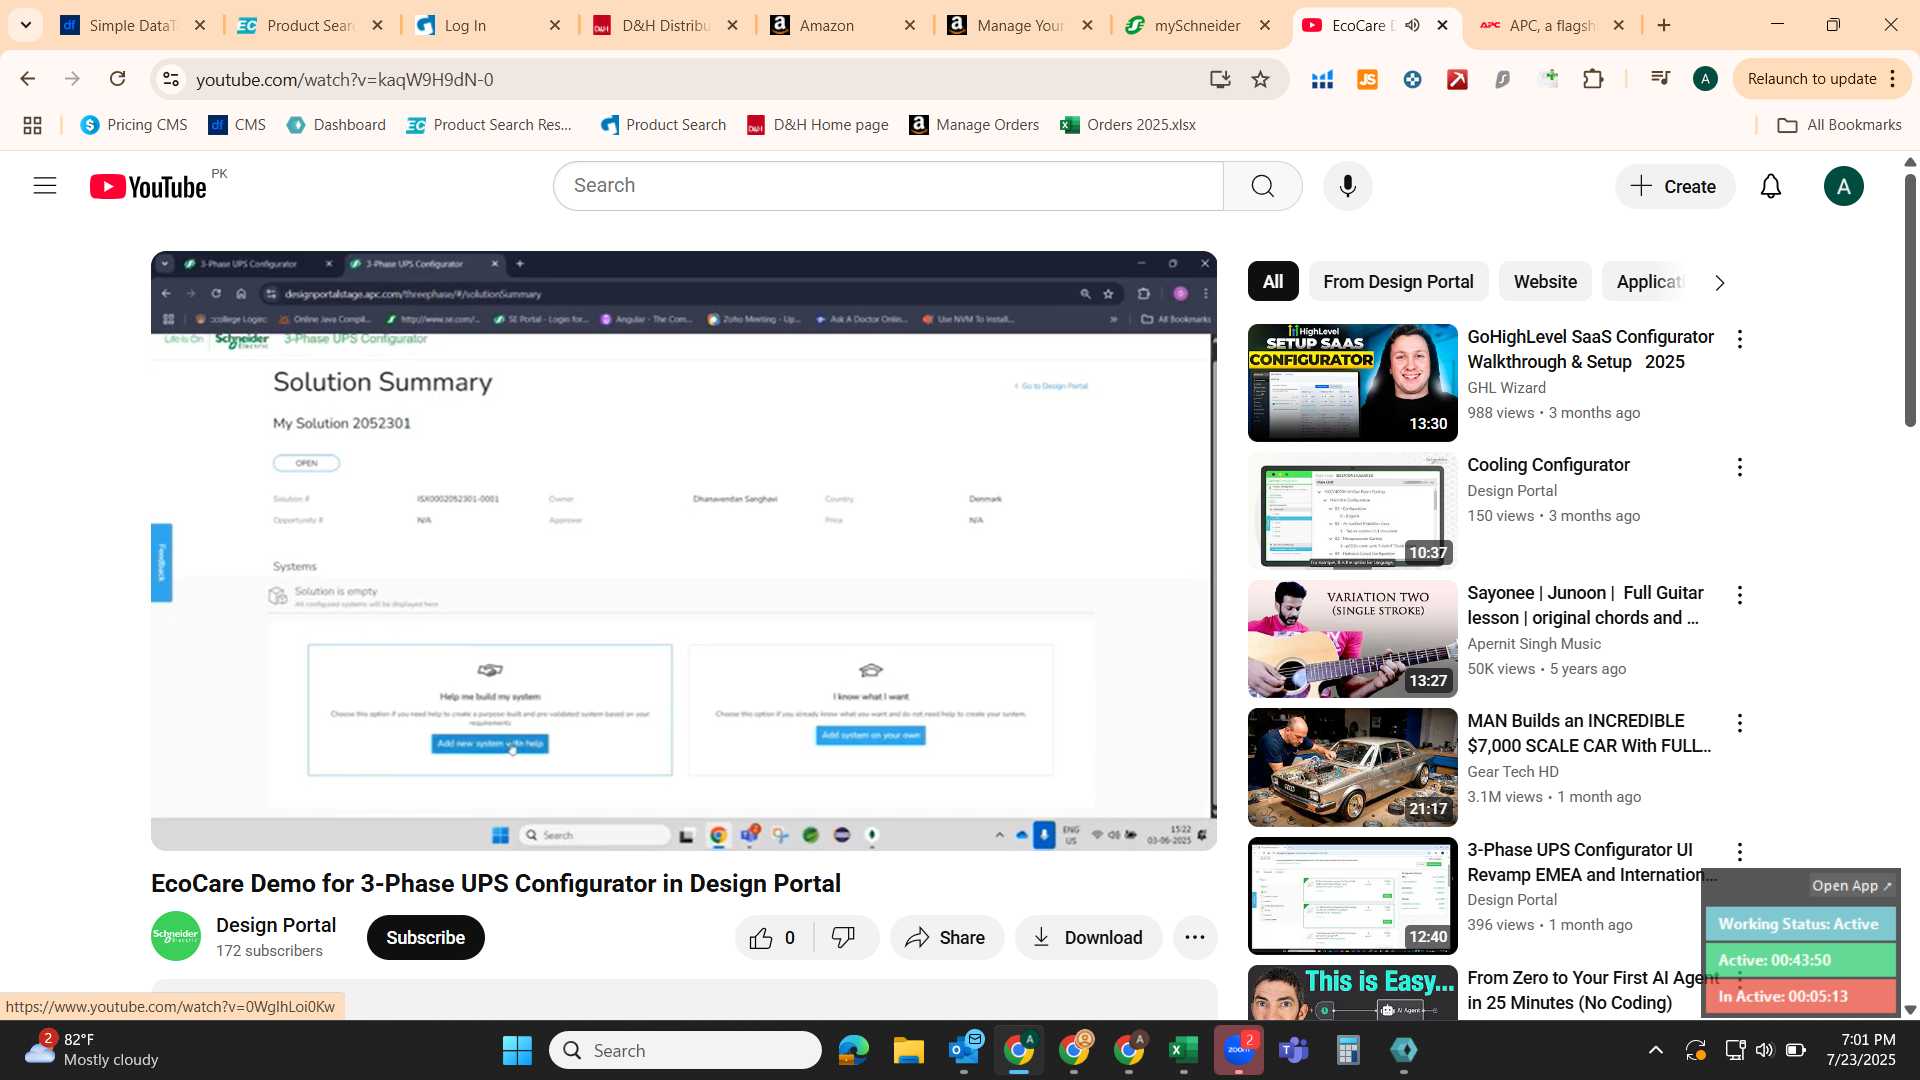Screen dimensions: 1920x1080
Task: Select the Website filter chip
Action: (1545, 282)
